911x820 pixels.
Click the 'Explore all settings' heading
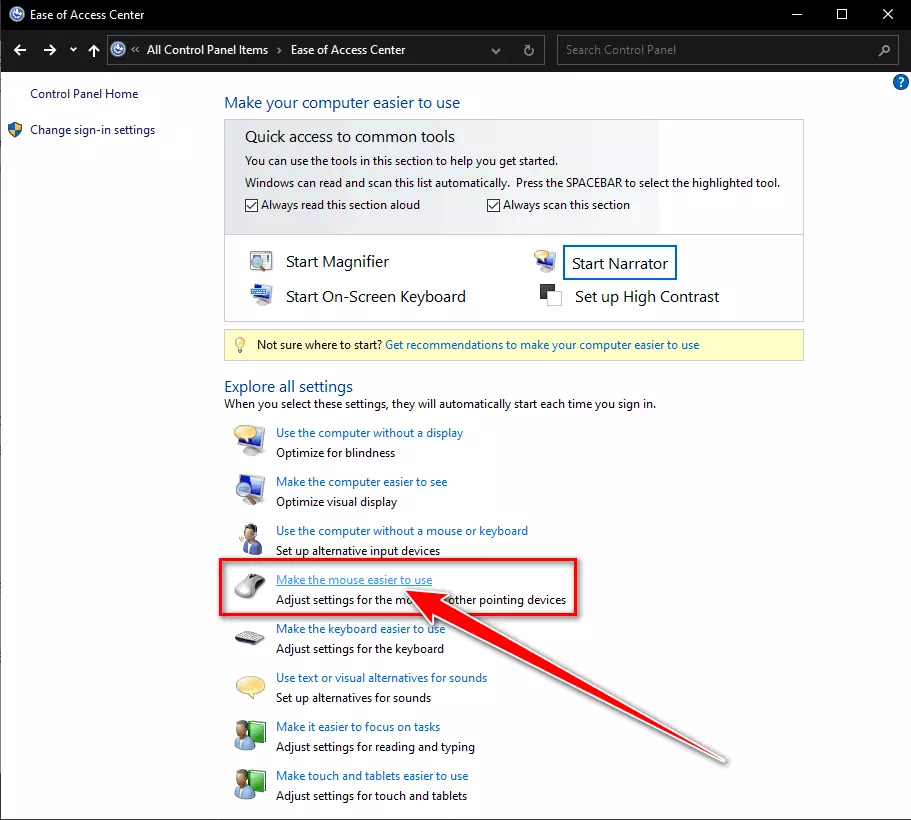(288, 386)
